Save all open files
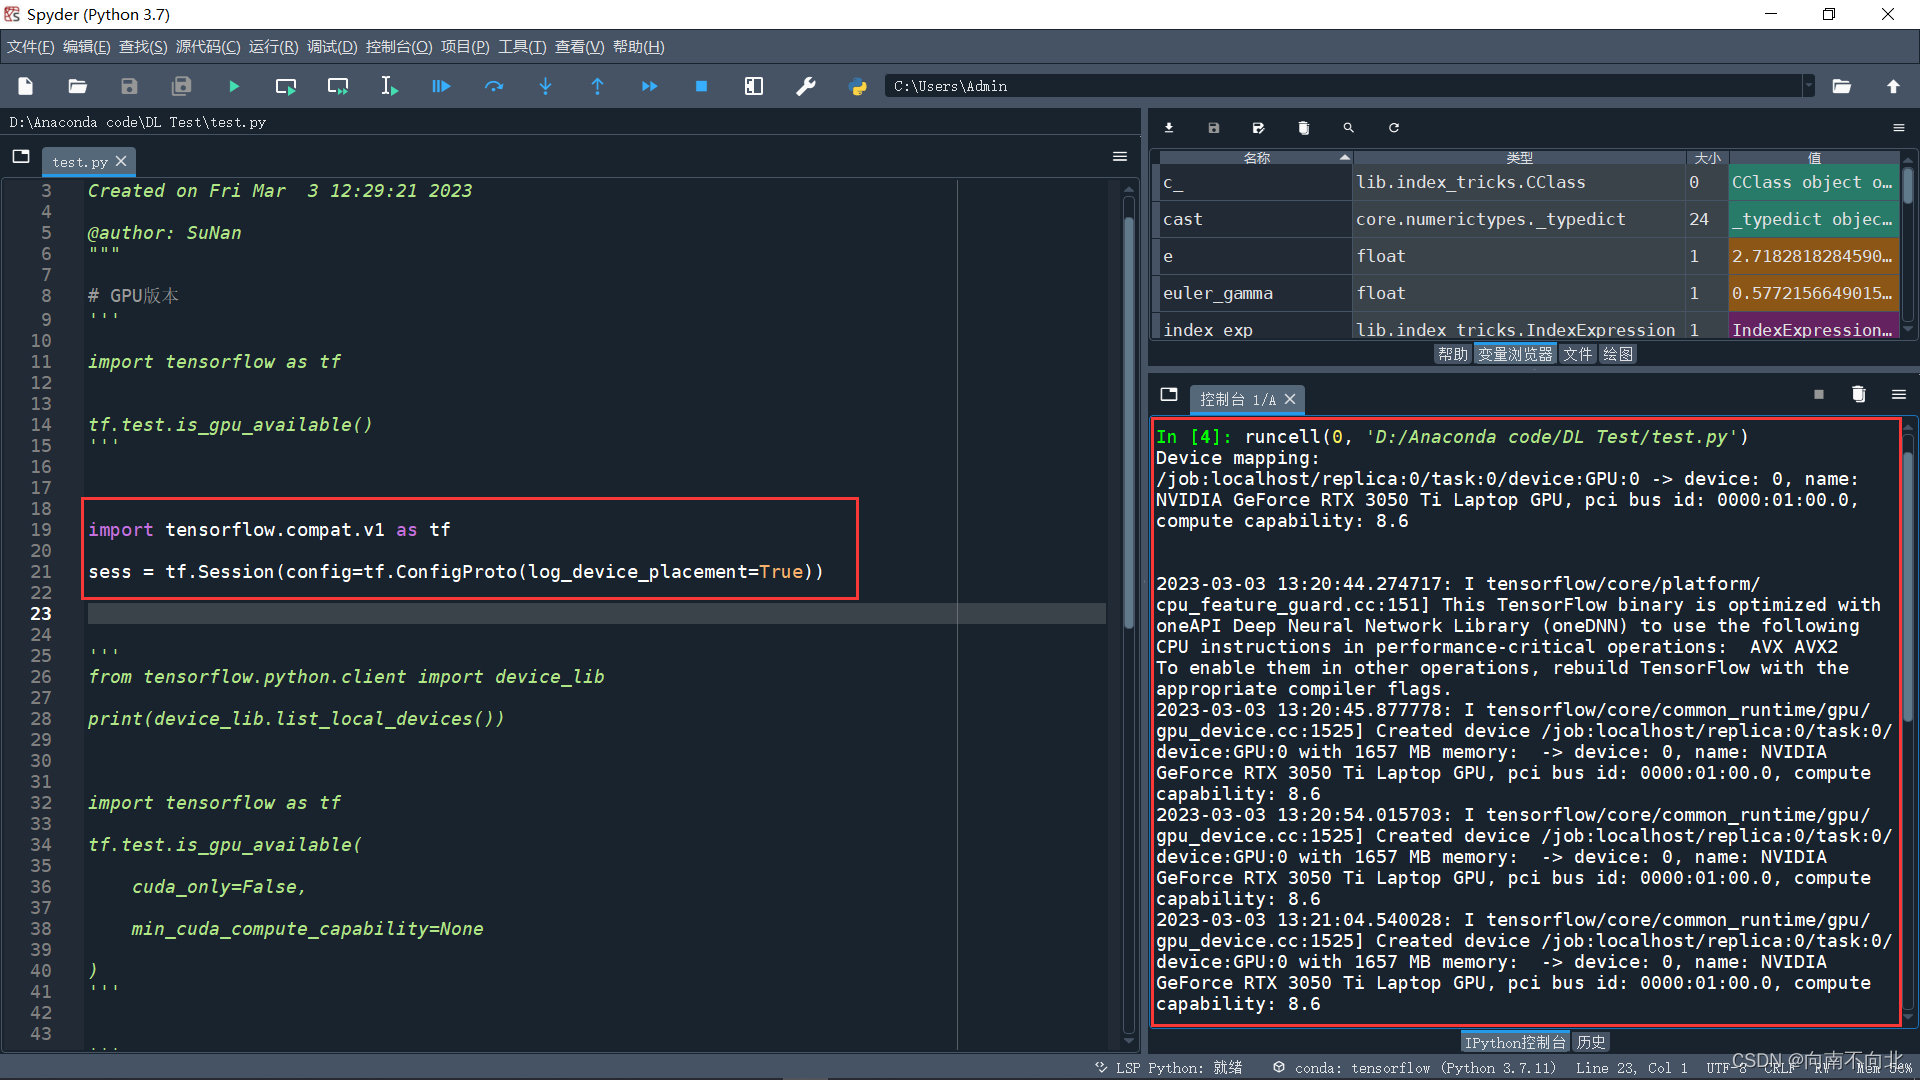 (182, 87)
